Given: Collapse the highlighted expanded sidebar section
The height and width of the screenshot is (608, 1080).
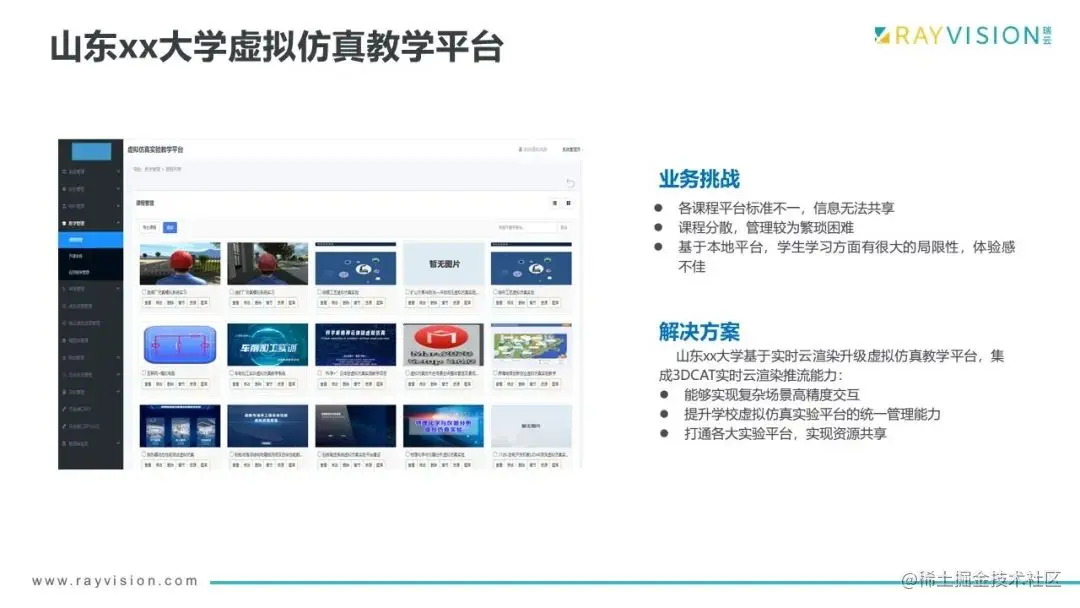Looking at the screenshot, I should (90, 223).
